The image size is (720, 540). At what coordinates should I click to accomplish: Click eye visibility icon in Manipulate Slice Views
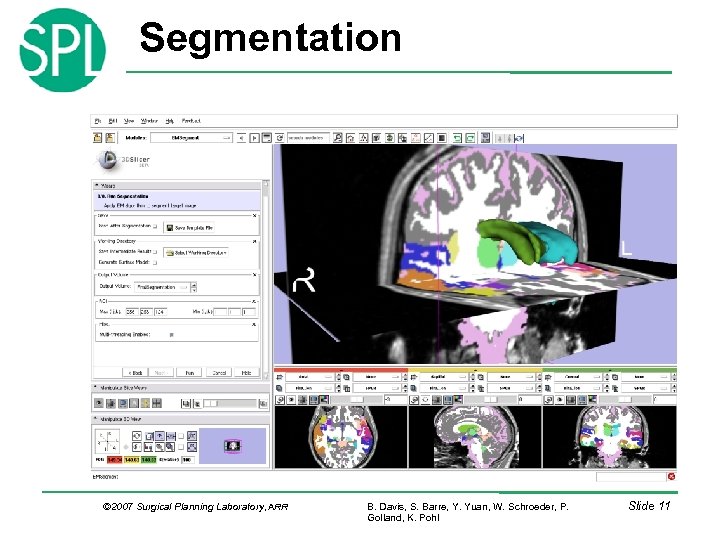[x=99, y=403]
